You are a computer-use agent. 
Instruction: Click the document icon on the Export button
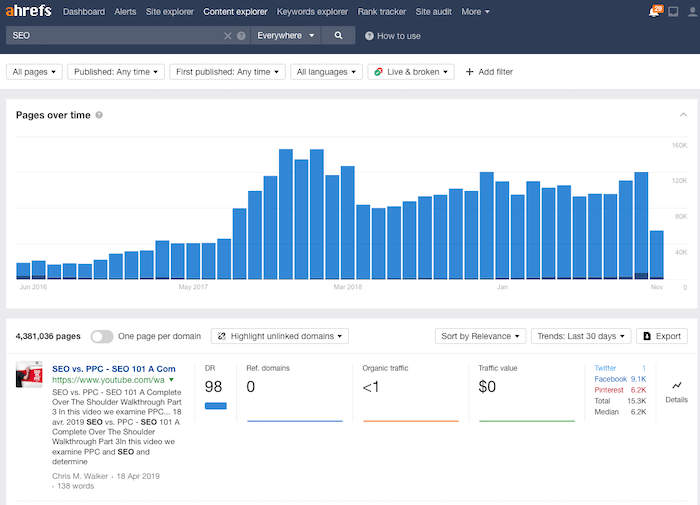(x=647, y=336)
